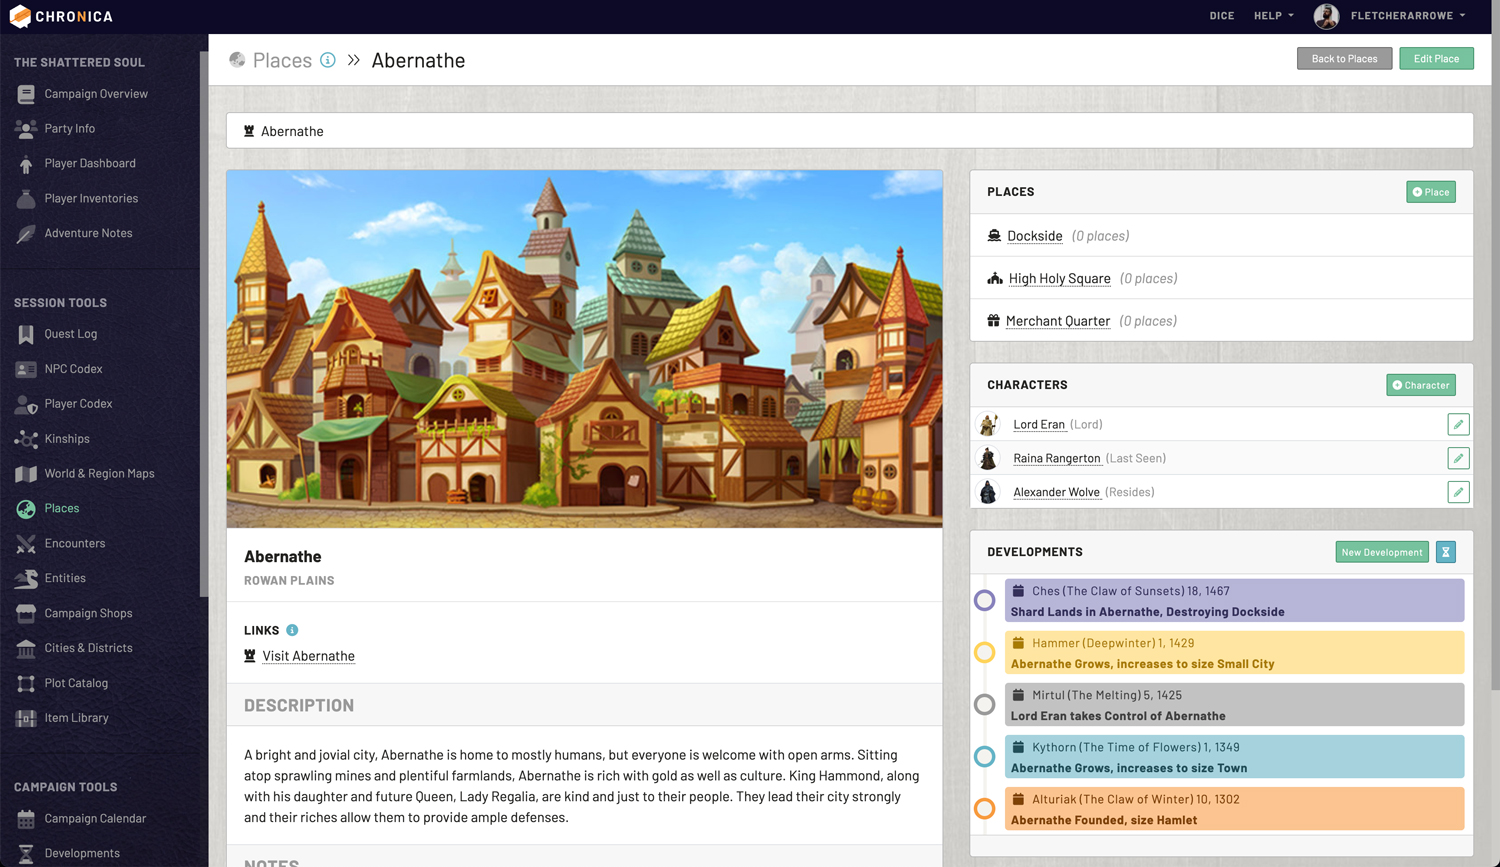
Task: Select the purple Ches 1467 timeline marker
Action: tap(984, 601)
